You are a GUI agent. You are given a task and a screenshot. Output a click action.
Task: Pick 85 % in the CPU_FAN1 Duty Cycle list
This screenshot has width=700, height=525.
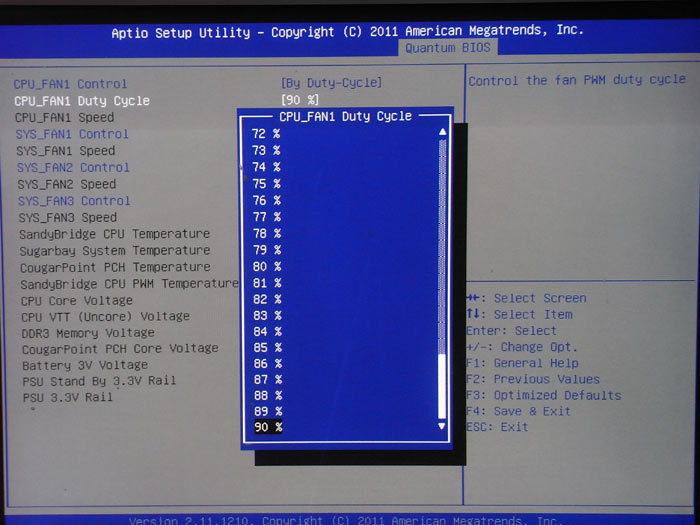pyautogui.click(x=267, y=347)
